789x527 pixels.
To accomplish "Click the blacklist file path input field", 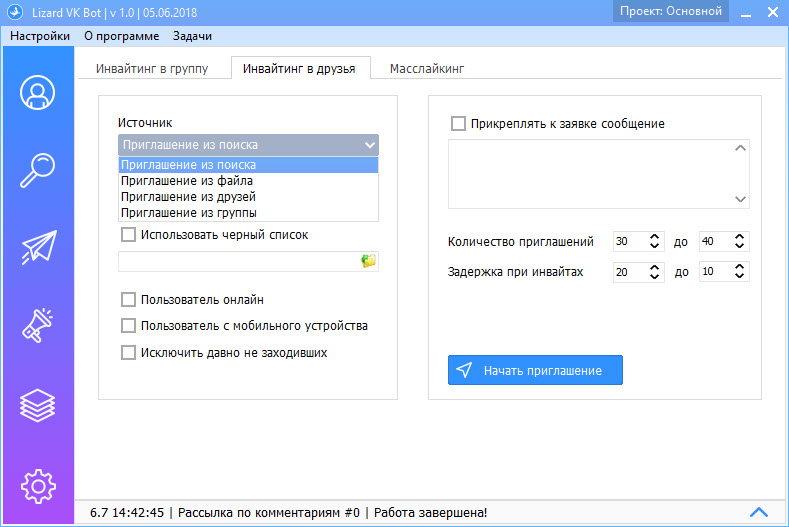I will (238, 261).
